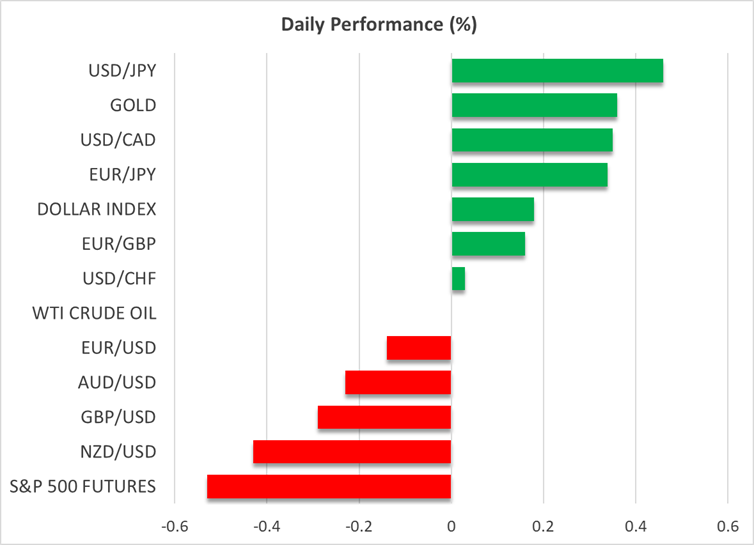The height and width of the screenshot is (545, 754).
Task: Select the green USD/CAD bar
Action: (532, 140)
